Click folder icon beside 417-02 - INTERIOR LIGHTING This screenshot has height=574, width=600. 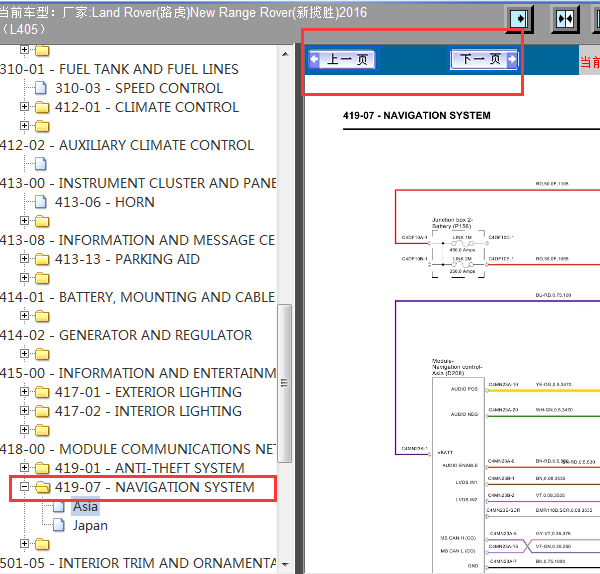tap(42, 411)
